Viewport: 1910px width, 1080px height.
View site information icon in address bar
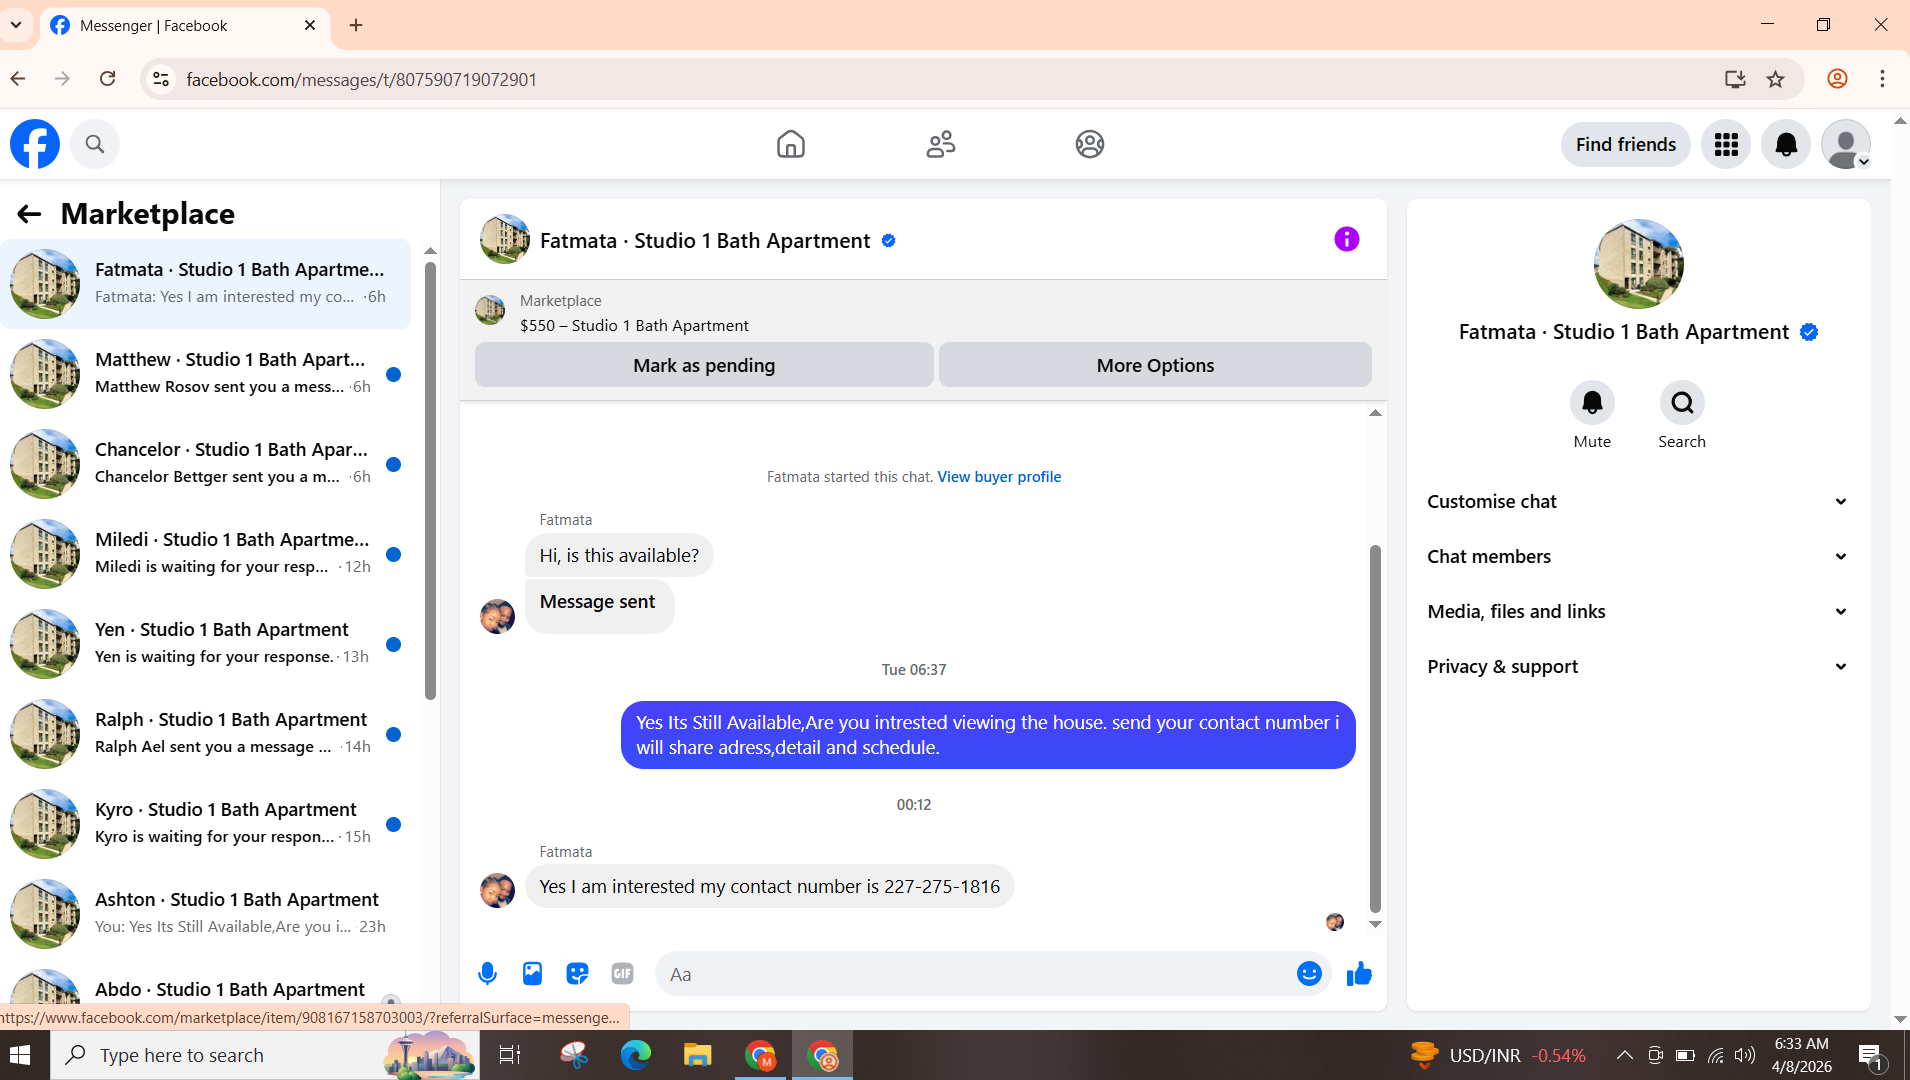161,79
